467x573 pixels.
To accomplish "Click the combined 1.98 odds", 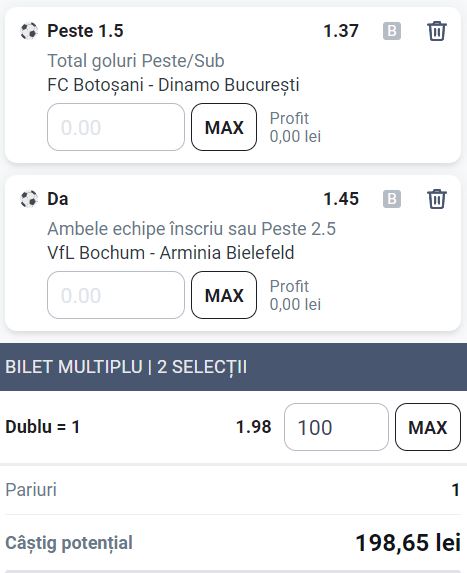I will (254, 427).
